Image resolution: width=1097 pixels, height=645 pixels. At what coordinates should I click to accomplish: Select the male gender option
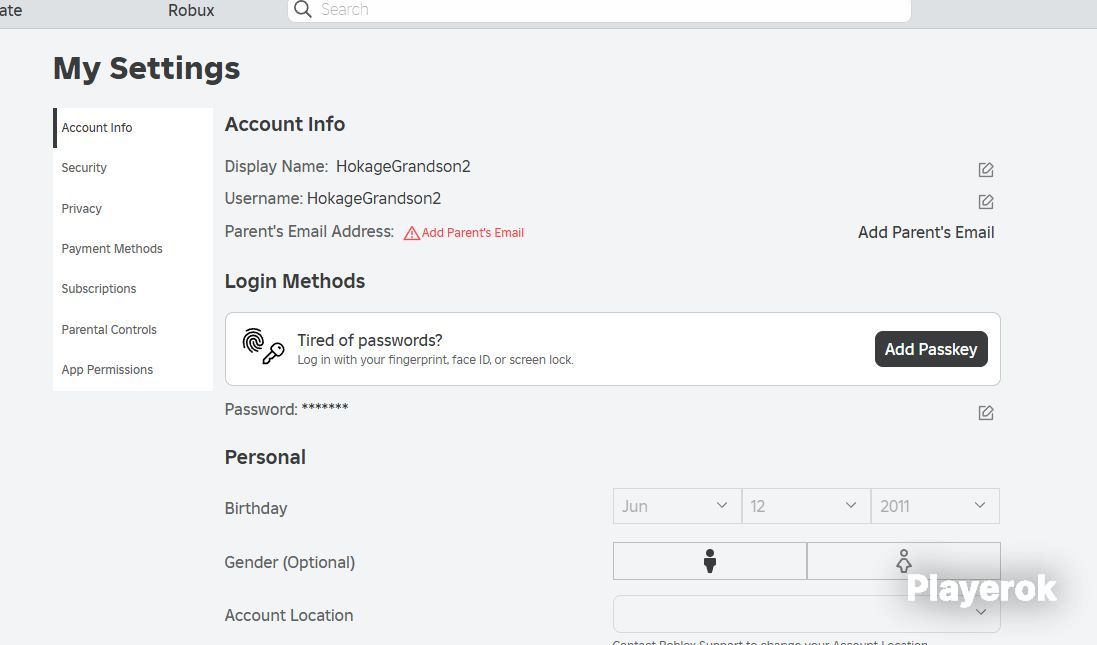[709, 561]
